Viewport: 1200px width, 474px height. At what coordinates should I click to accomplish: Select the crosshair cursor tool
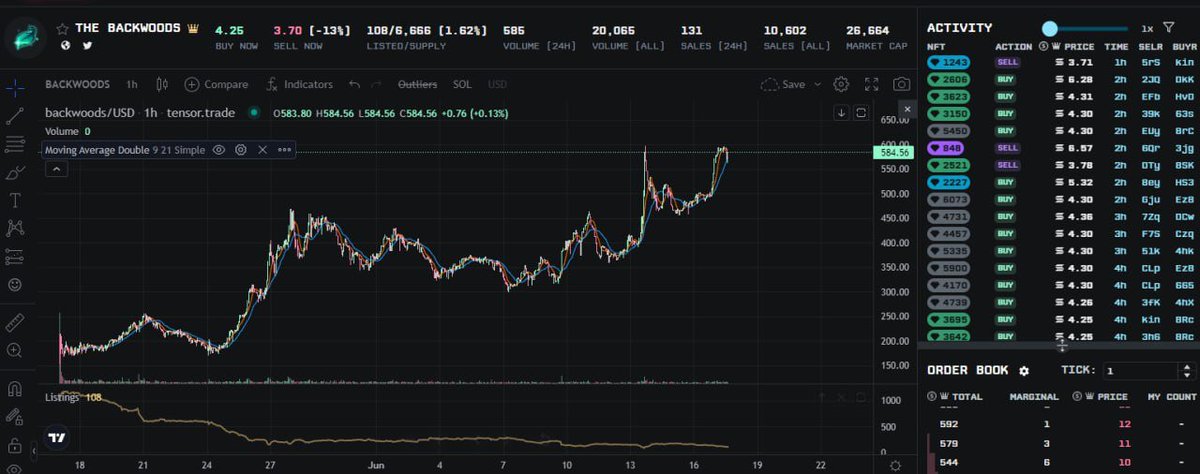14,87
